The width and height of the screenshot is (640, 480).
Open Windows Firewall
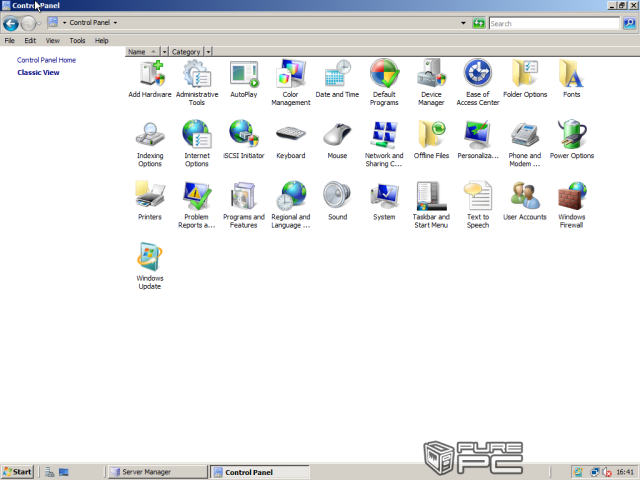click(571, 205)
